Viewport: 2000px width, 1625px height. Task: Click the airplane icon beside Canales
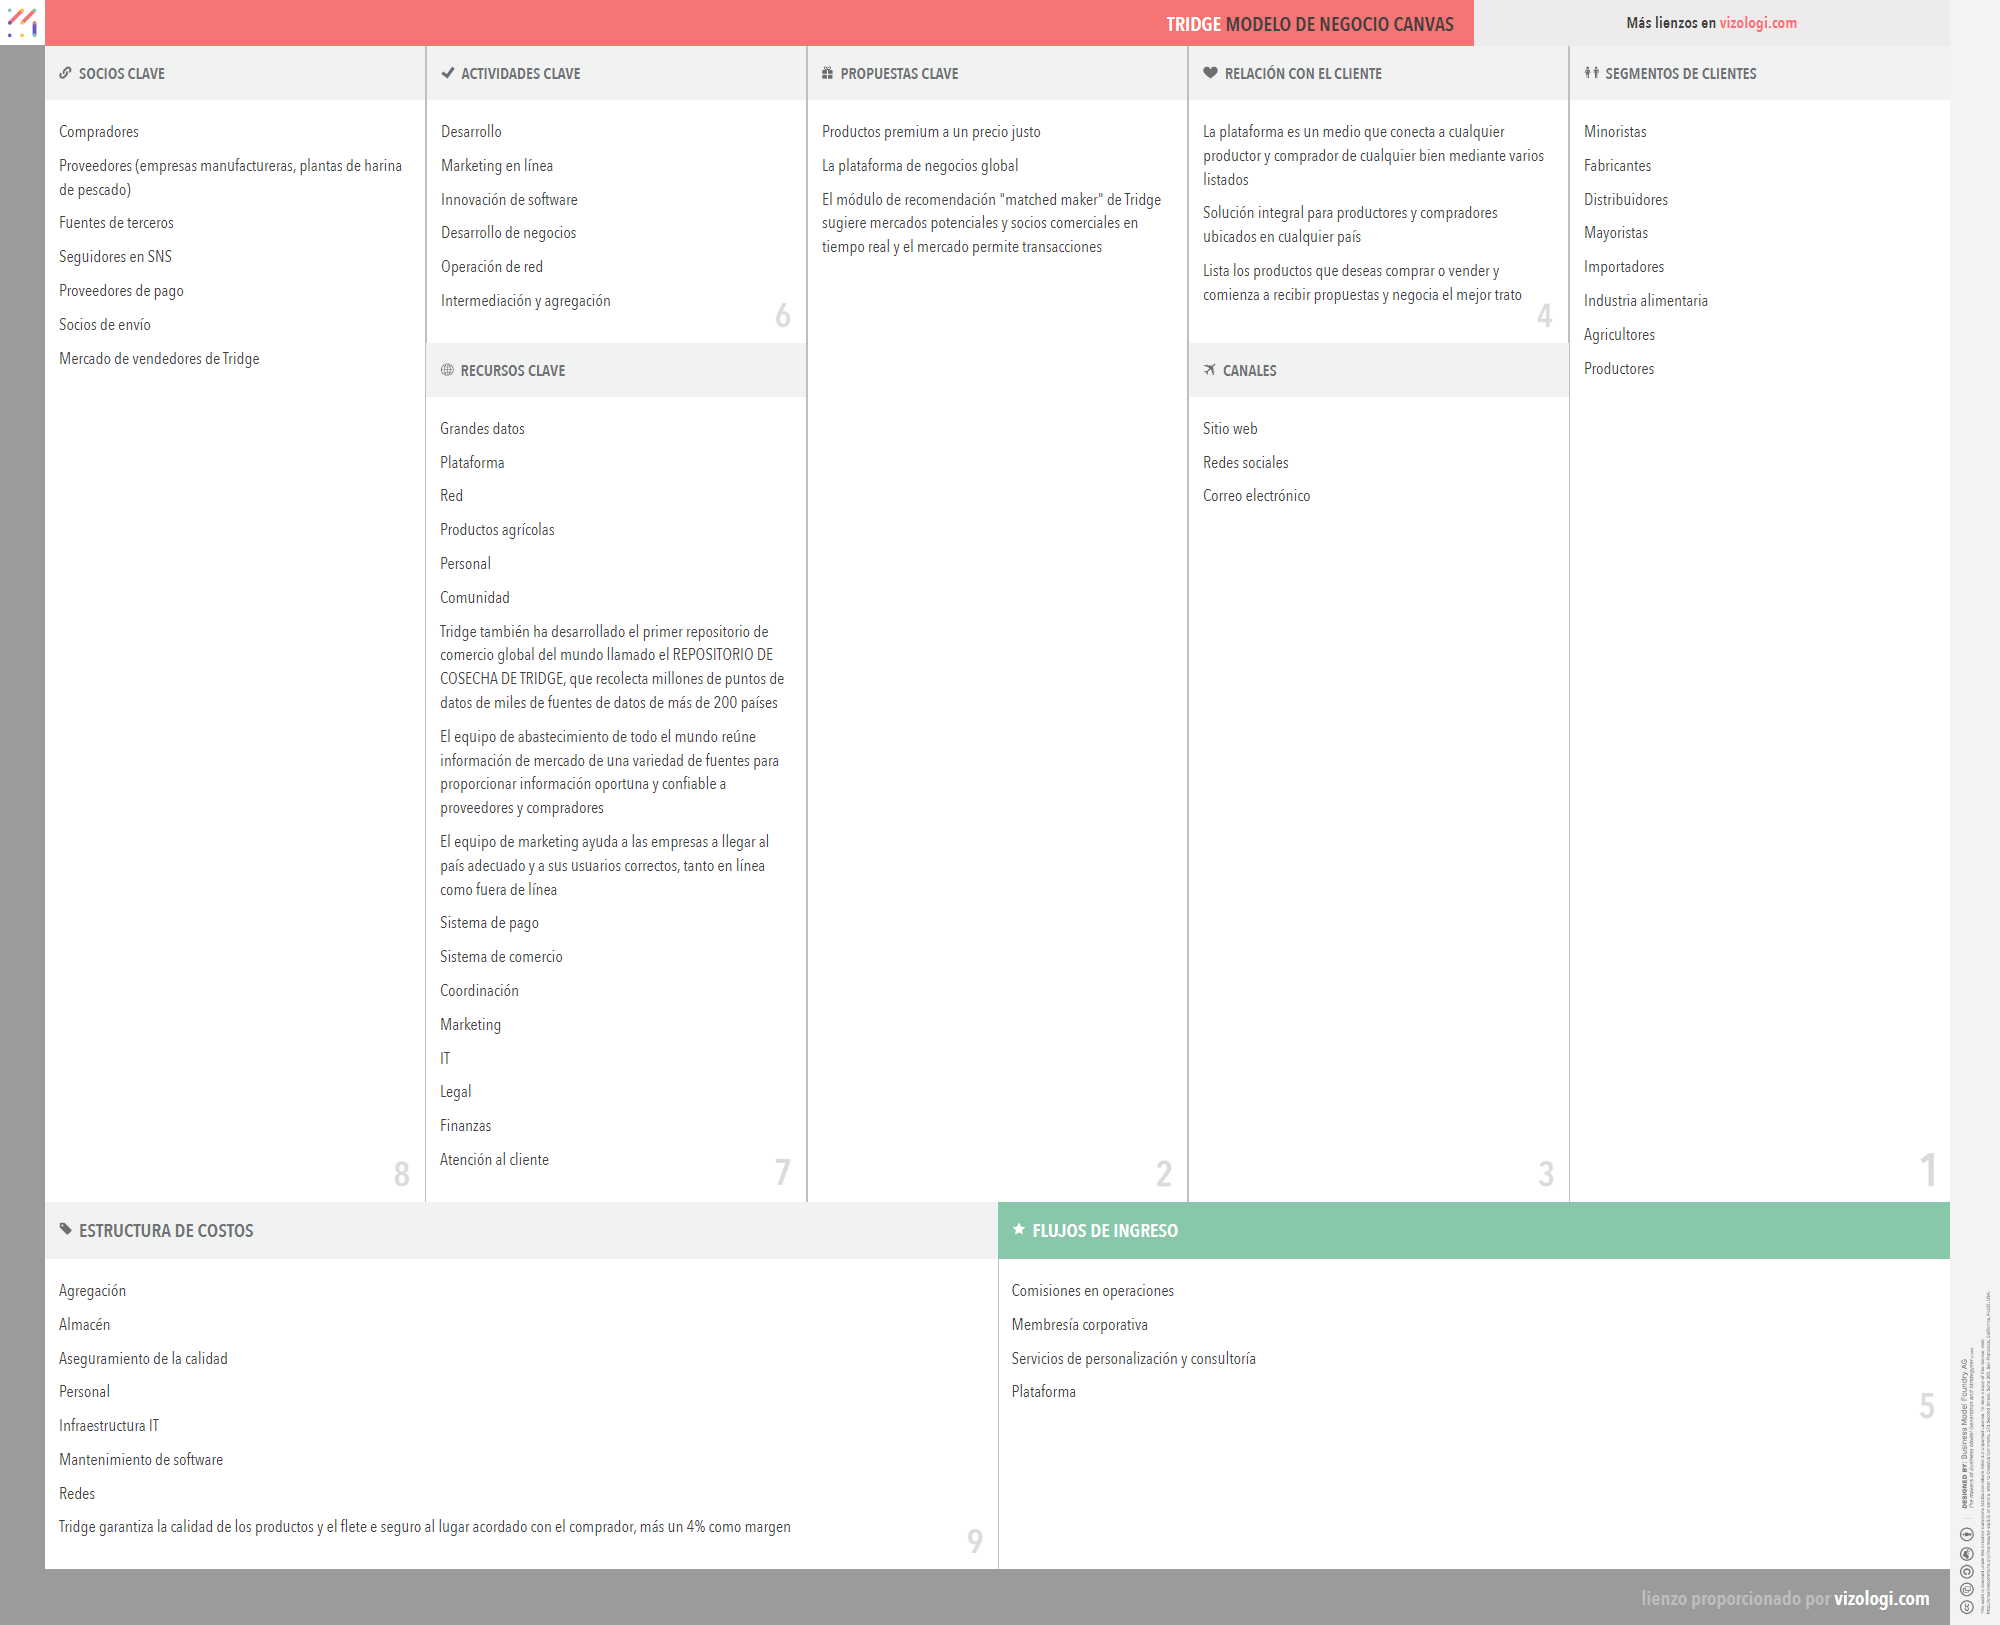1209,370
